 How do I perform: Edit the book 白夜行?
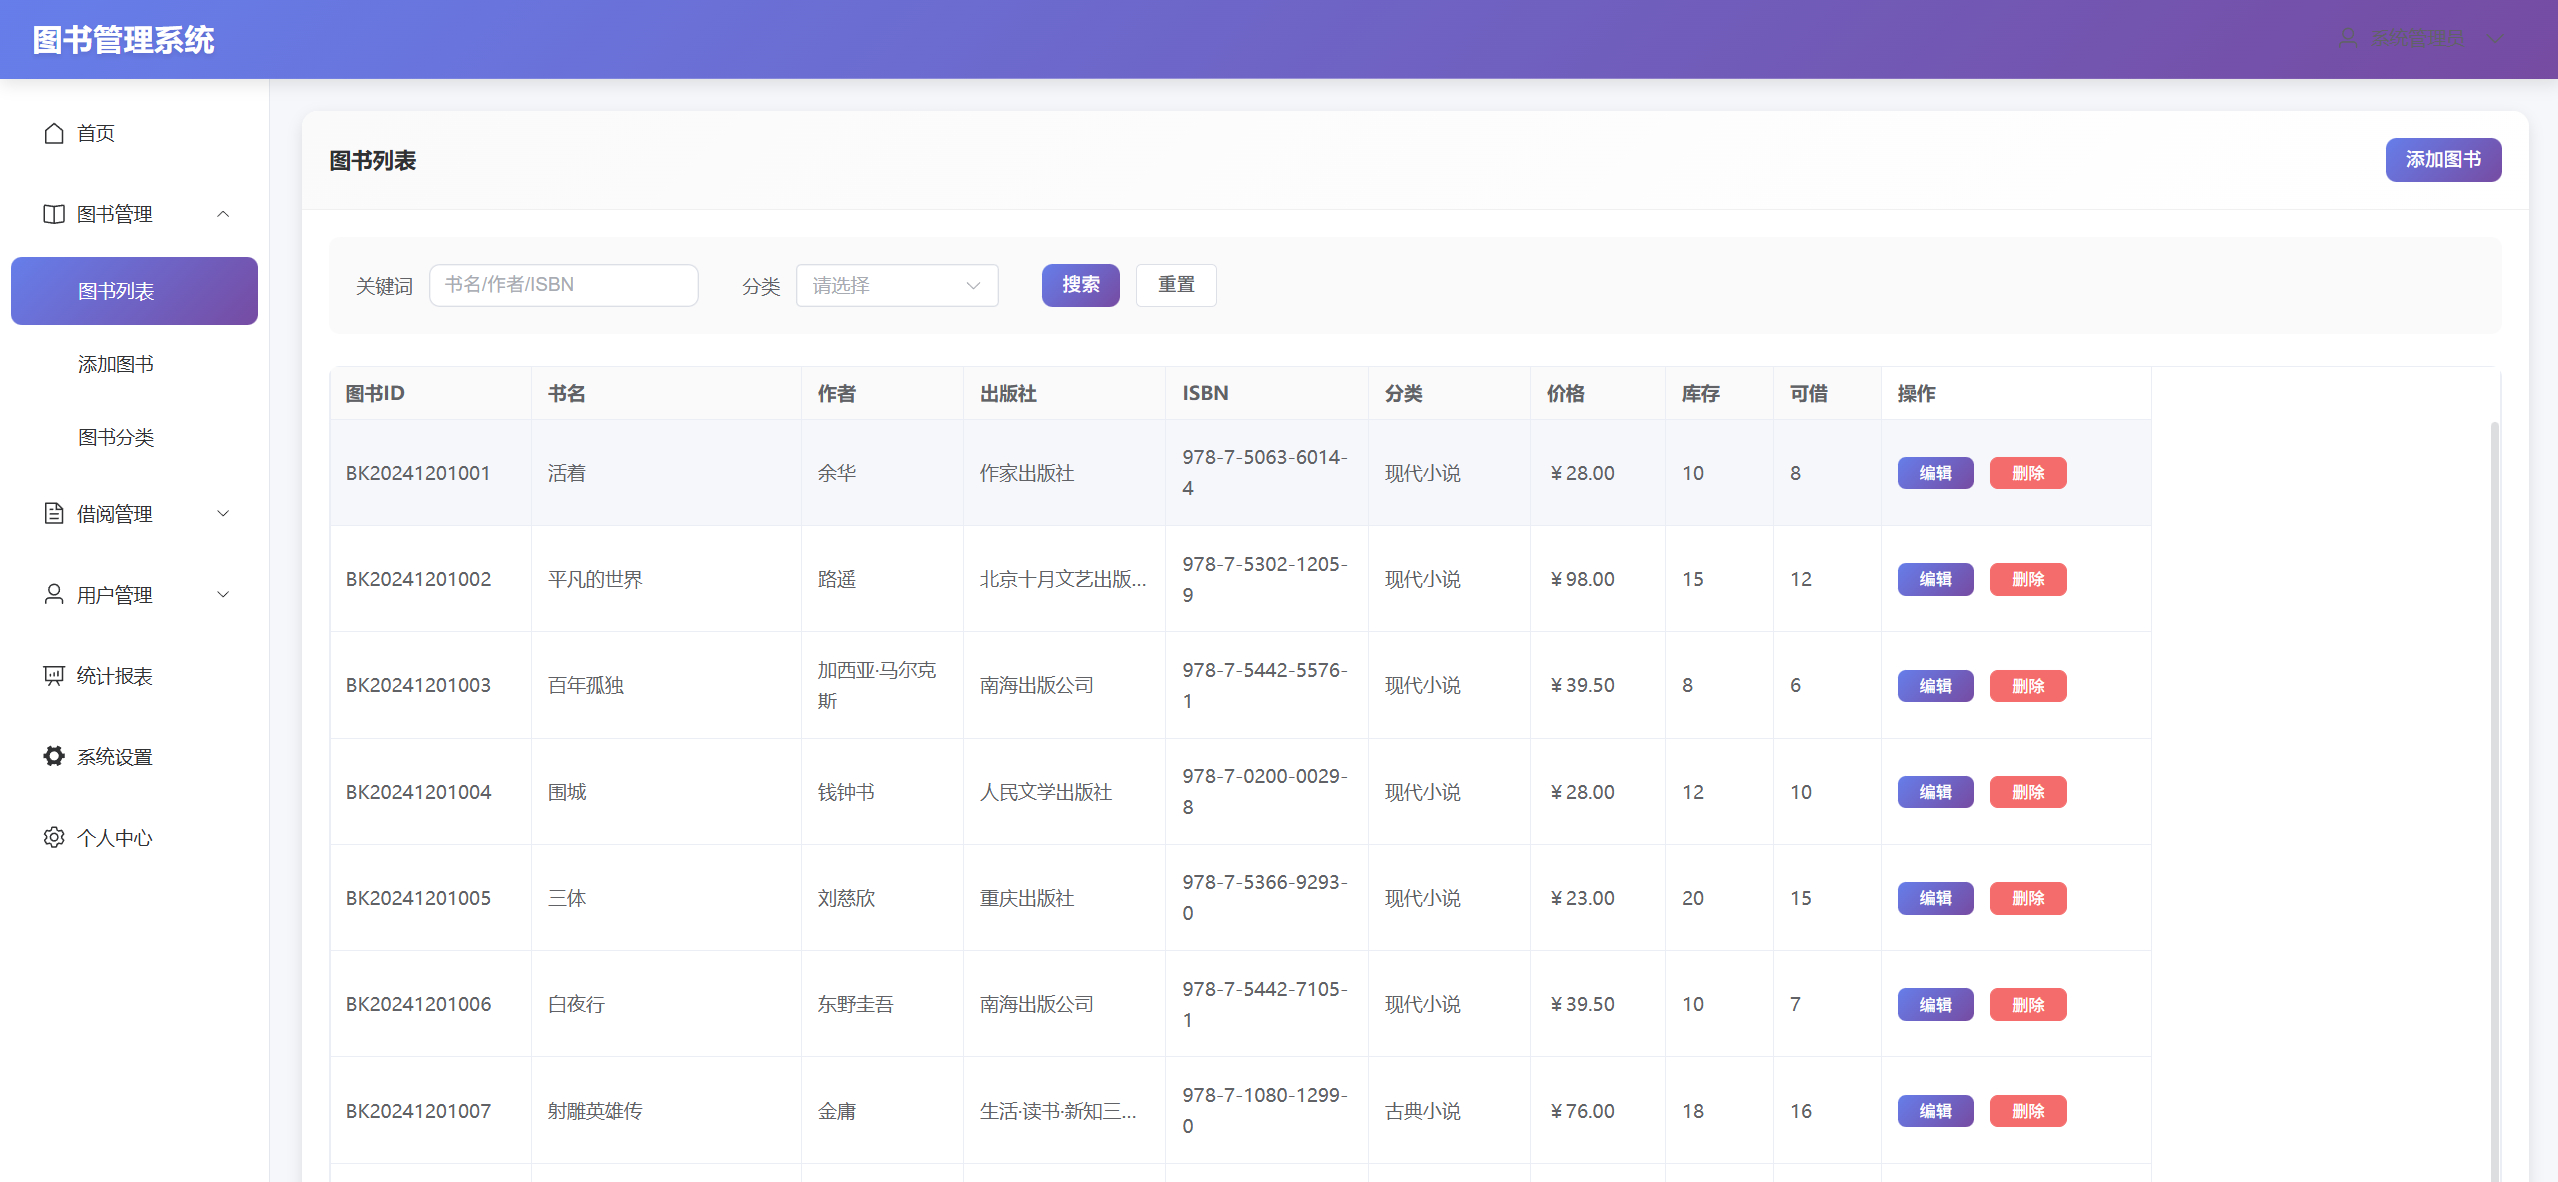click(1935, 1004)
